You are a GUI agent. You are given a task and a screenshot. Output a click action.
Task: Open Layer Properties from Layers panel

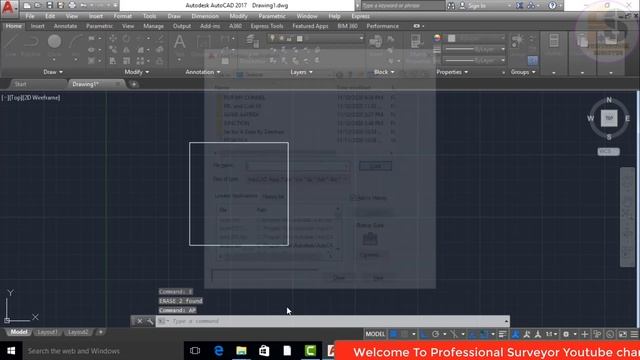252,42
